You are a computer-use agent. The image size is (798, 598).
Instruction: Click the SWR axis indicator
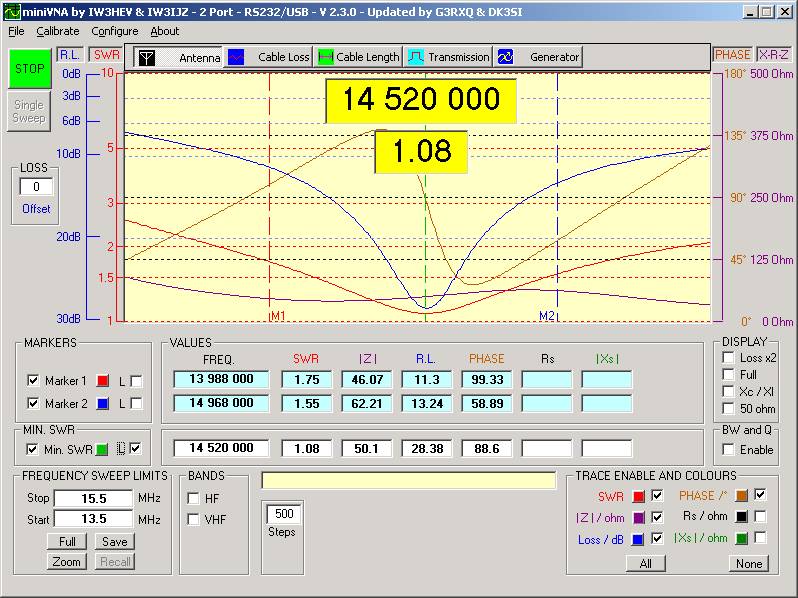pos(107,55)
